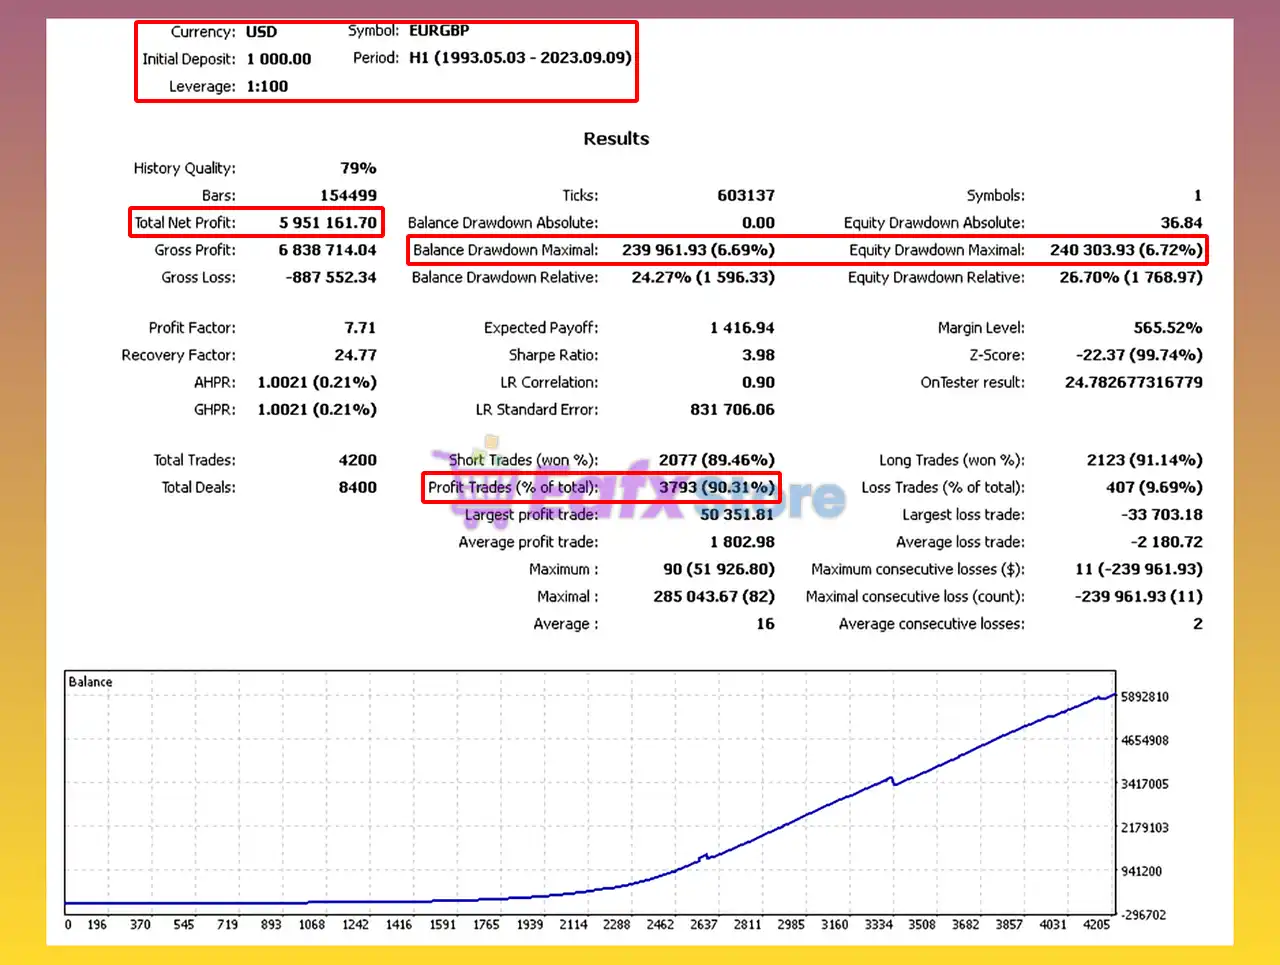Click the Leverage 1:100 value

267,86
